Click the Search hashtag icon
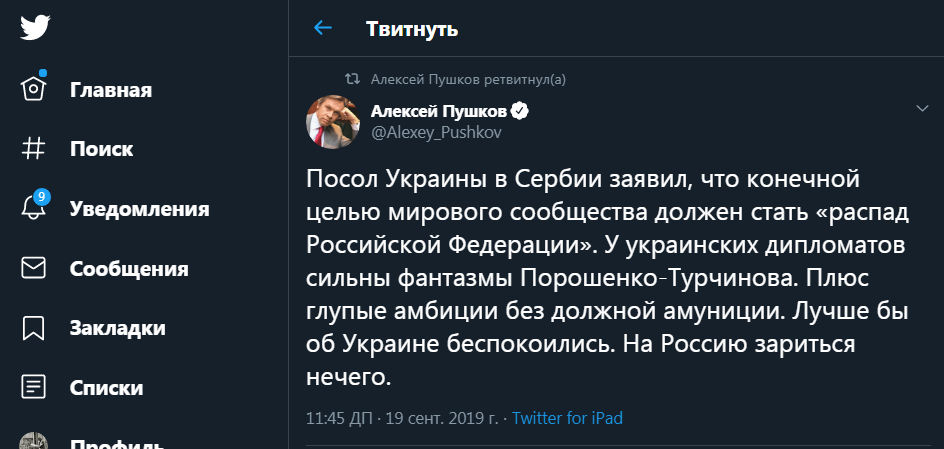This screenshot has height=449, width=944. (x=34, y=149)
